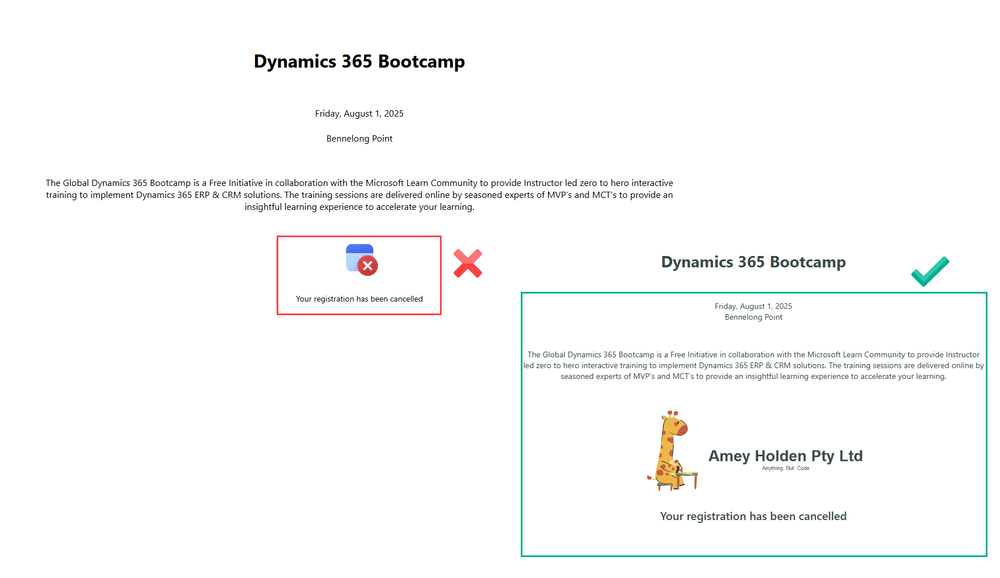This screenshot has width=1000, height=578.
Task: Click the large left 'Dynamics 365 Bootcamp' heading
Action: pos(359,61)
